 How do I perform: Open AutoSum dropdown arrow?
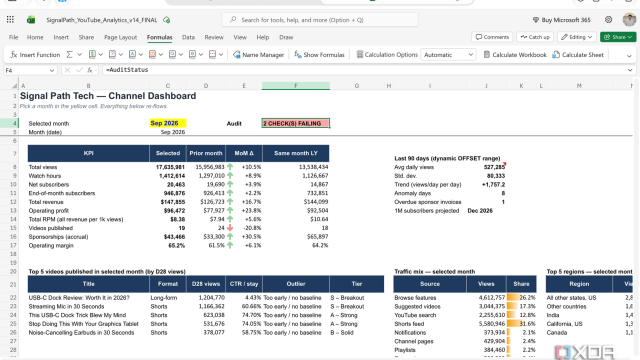(x=80, y=55)
